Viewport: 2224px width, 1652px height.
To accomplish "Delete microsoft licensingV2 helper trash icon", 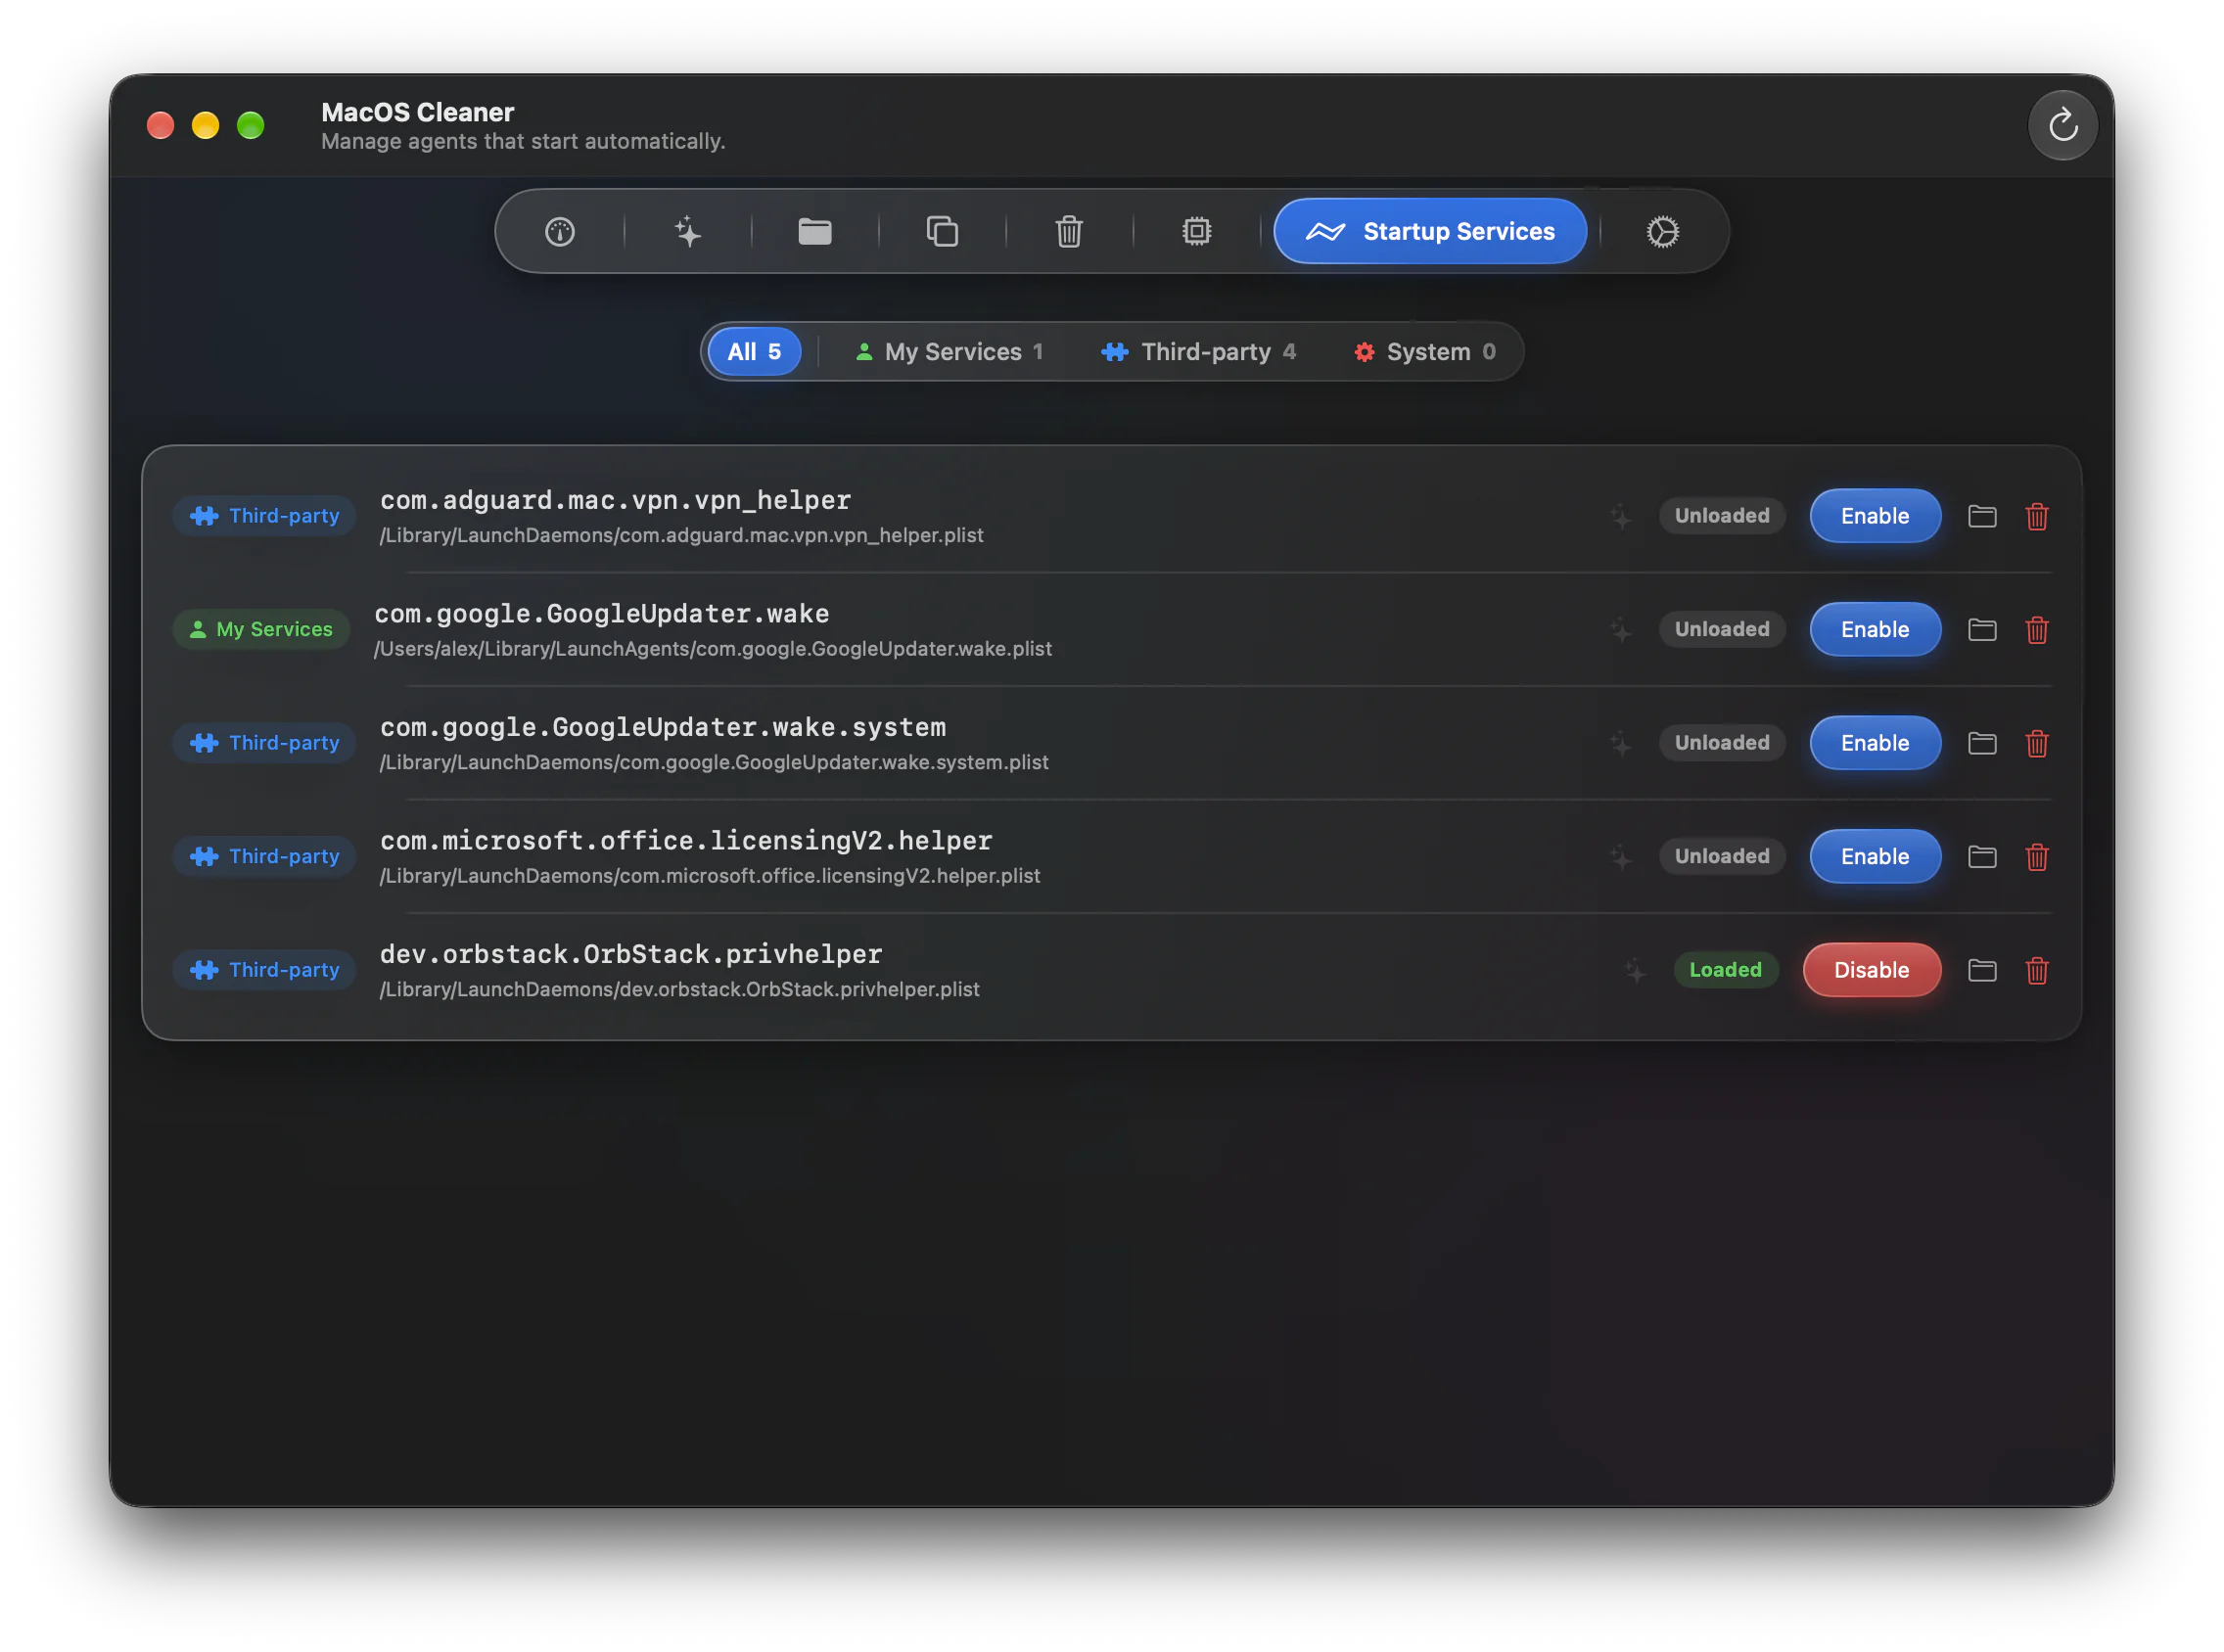I will [2037, 856].
